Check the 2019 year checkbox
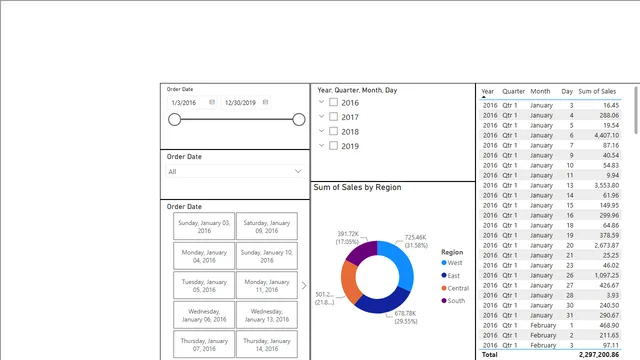 pos(333,146)
